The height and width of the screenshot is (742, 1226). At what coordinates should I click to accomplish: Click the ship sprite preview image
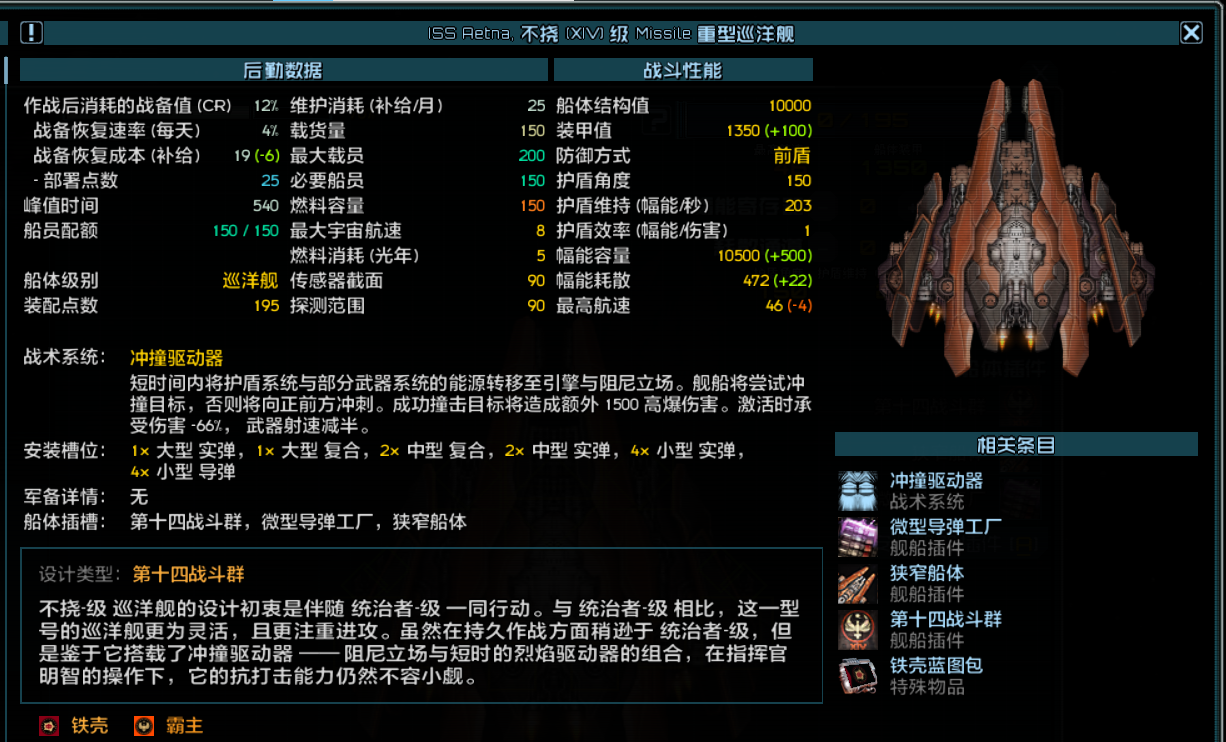click(1015, 228)
